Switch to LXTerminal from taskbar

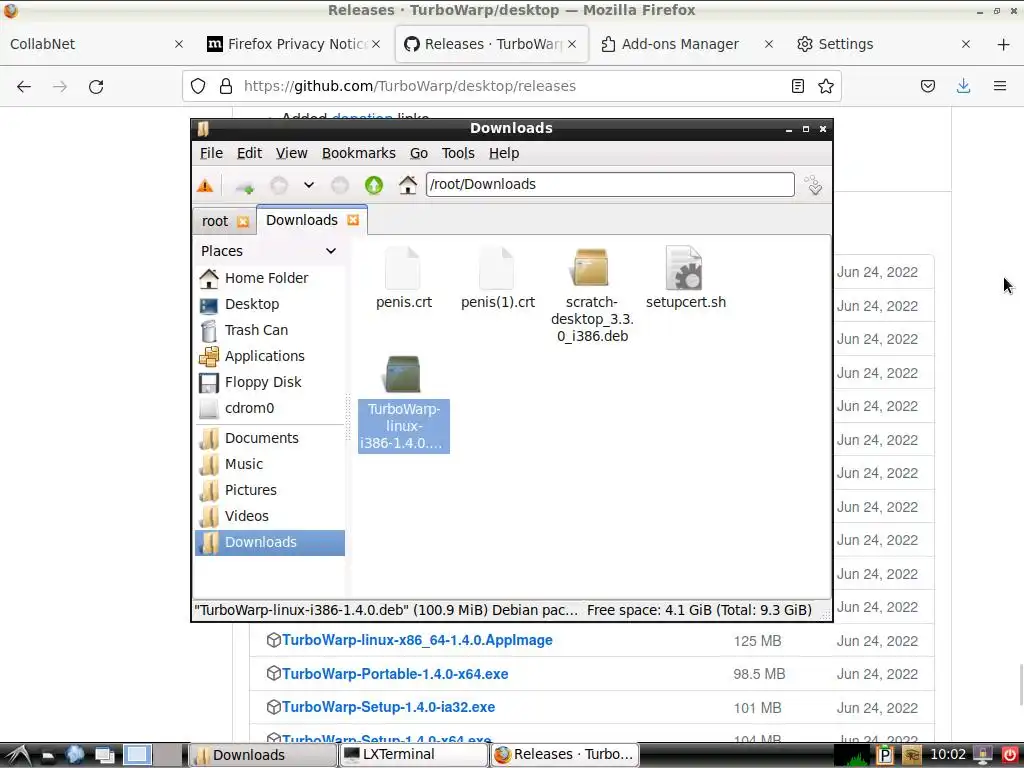(x=413, y=755)
